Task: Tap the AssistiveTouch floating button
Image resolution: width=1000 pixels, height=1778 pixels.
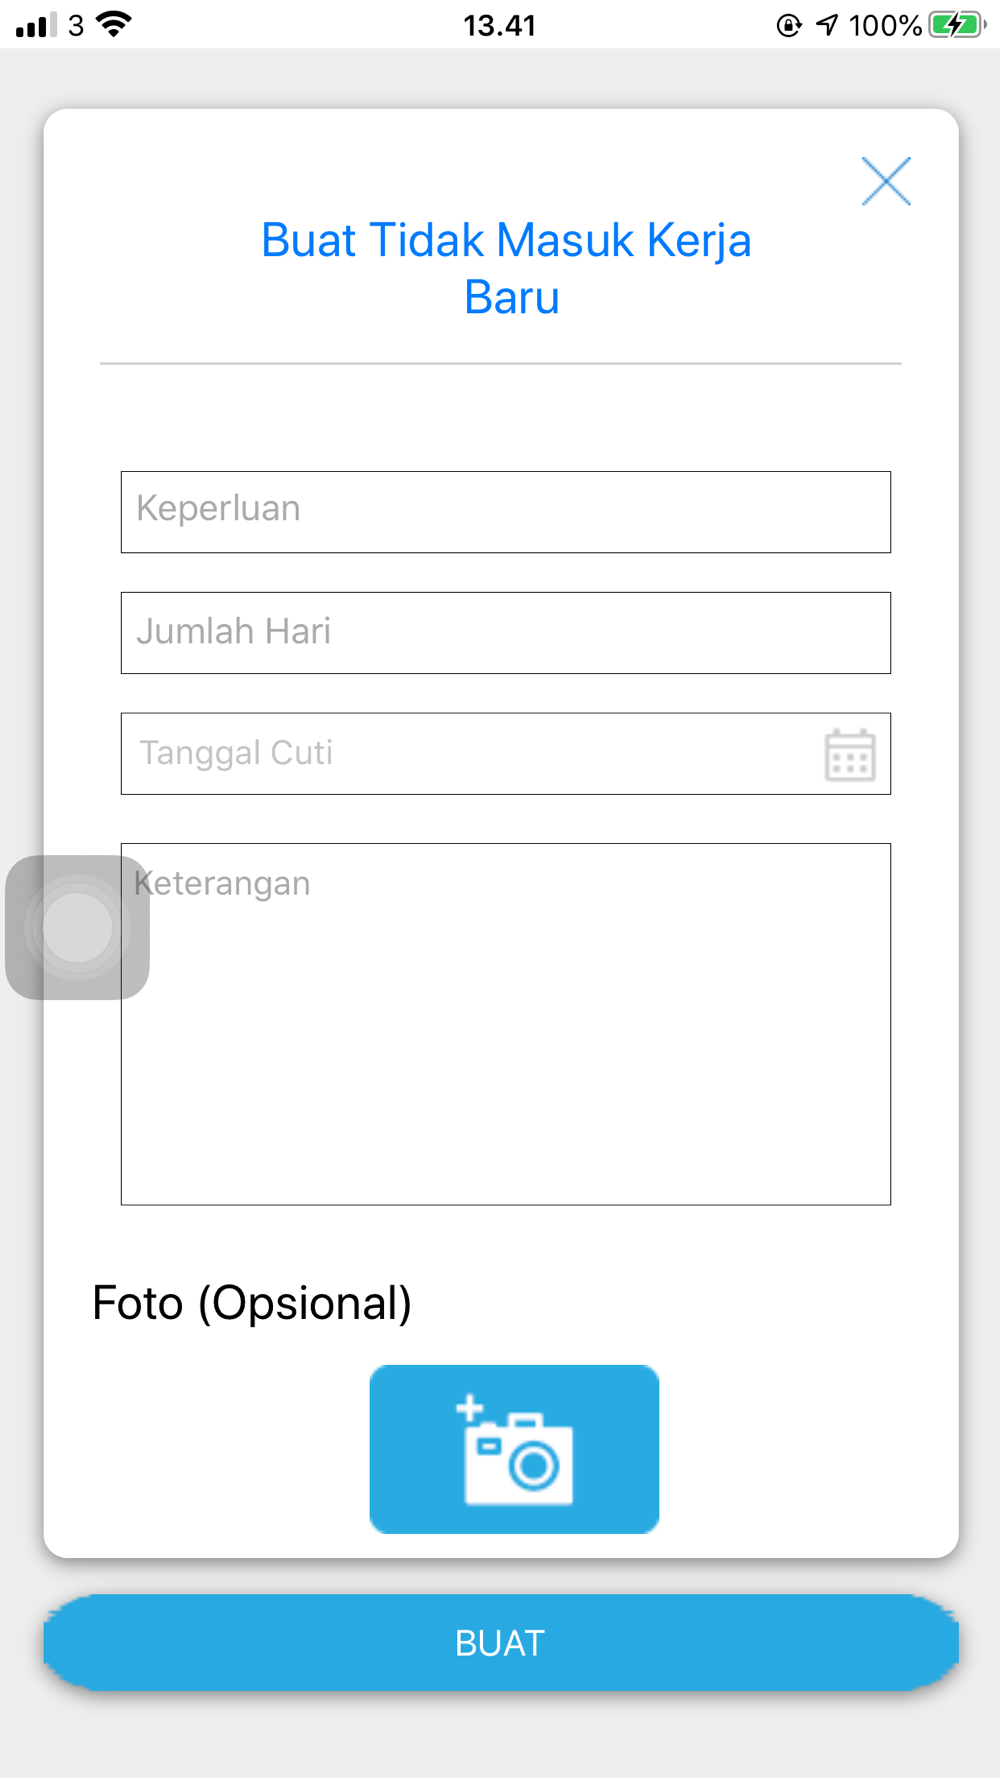Action: pos(77,927)
